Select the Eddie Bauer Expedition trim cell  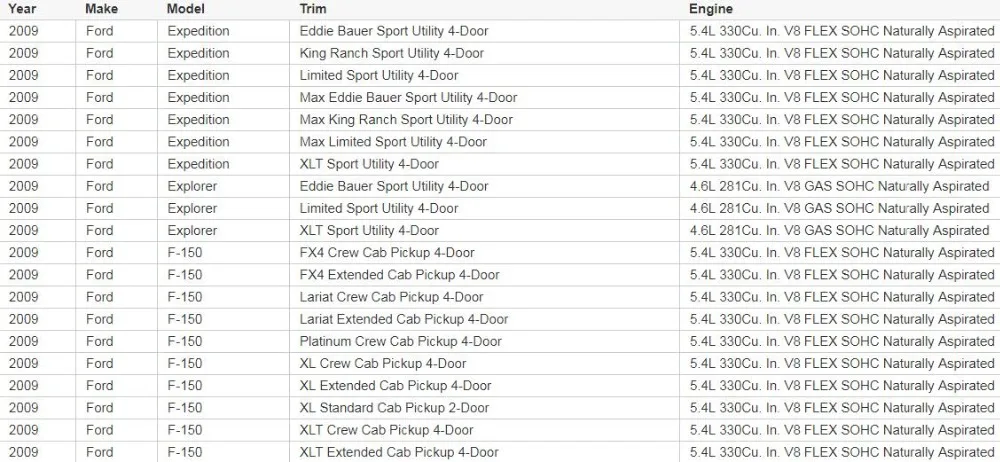[484, 31]
